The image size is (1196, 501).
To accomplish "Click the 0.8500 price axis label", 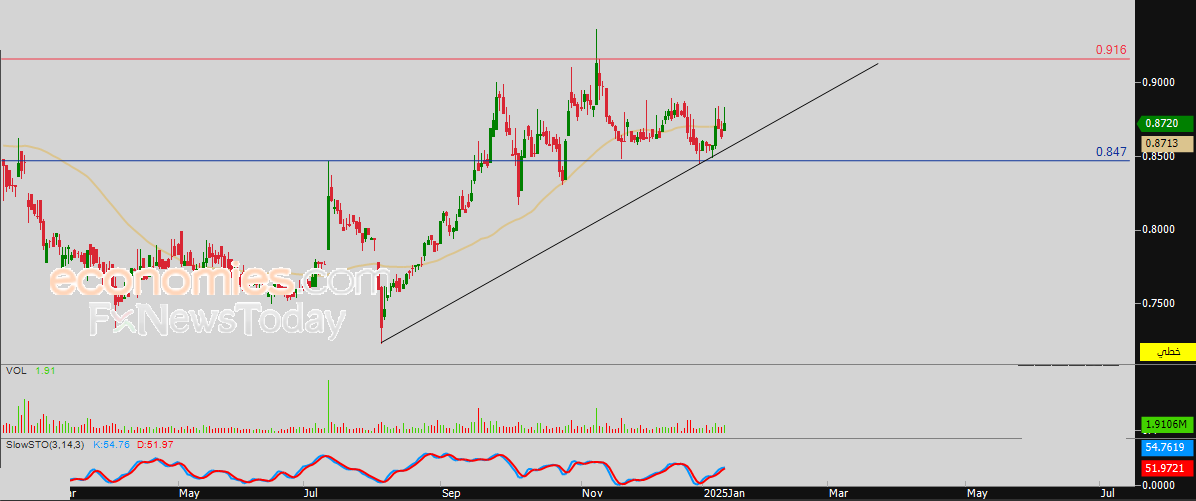I will click(x=1159, y=156).
